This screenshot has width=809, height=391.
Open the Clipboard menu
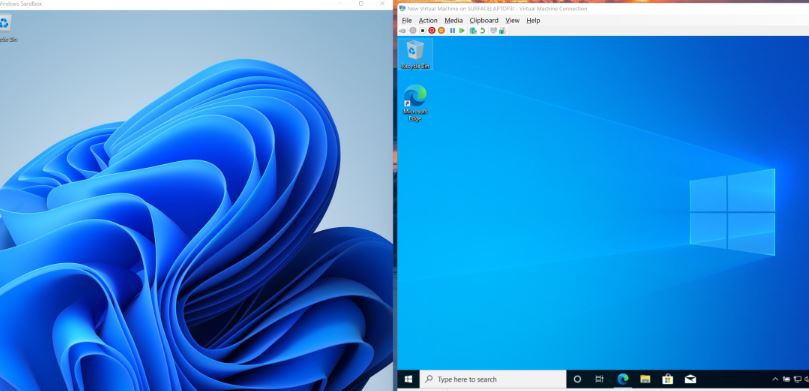(x=484, y=20)
